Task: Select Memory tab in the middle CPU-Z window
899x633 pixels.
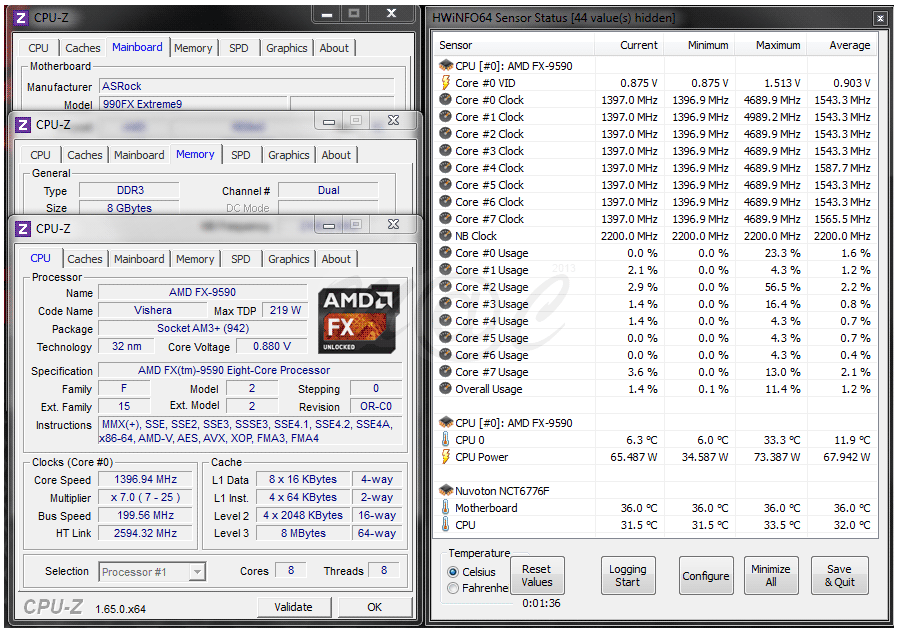Action: coord(195,154)
